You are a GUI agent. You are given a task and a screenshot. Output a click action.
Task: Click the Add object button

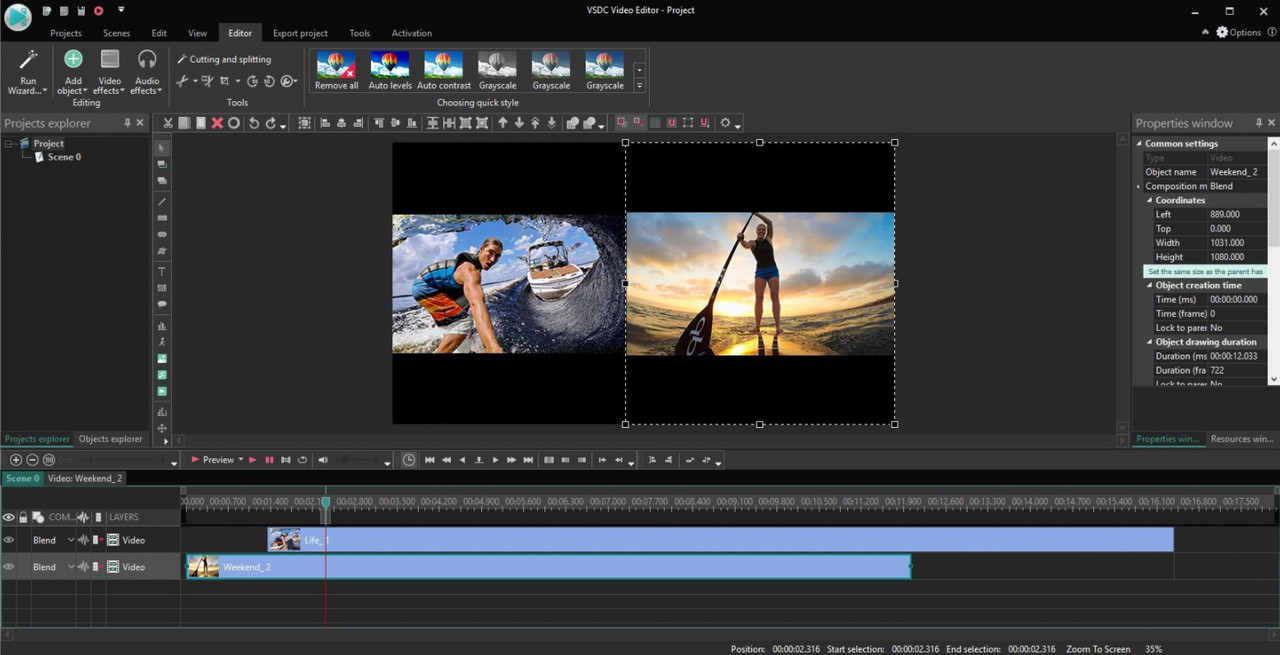(73, 72)
